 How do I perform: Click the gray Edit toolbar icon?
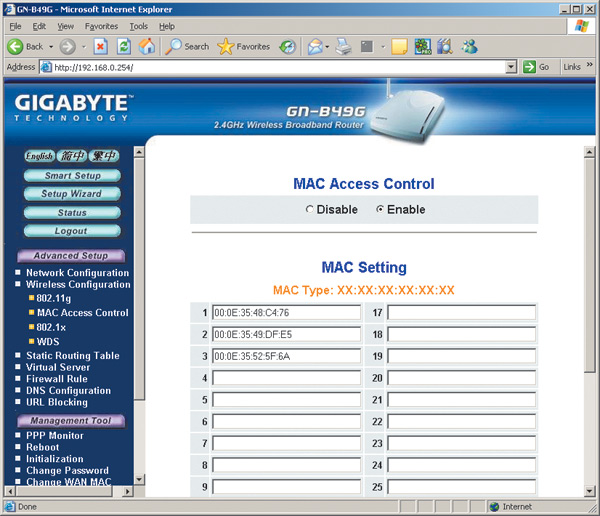coord(367,47)
